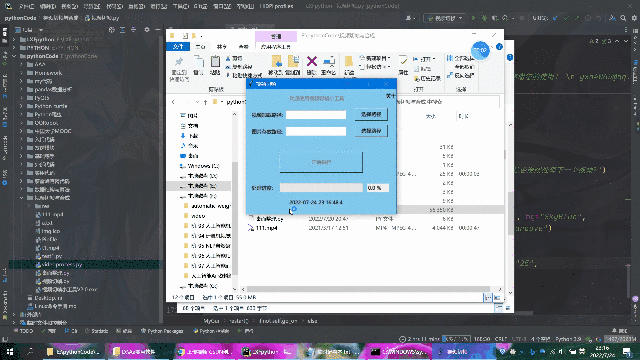Click the browse button beside image save field
The height and width of the screenshot is (360, 640).
pos(371,131)
